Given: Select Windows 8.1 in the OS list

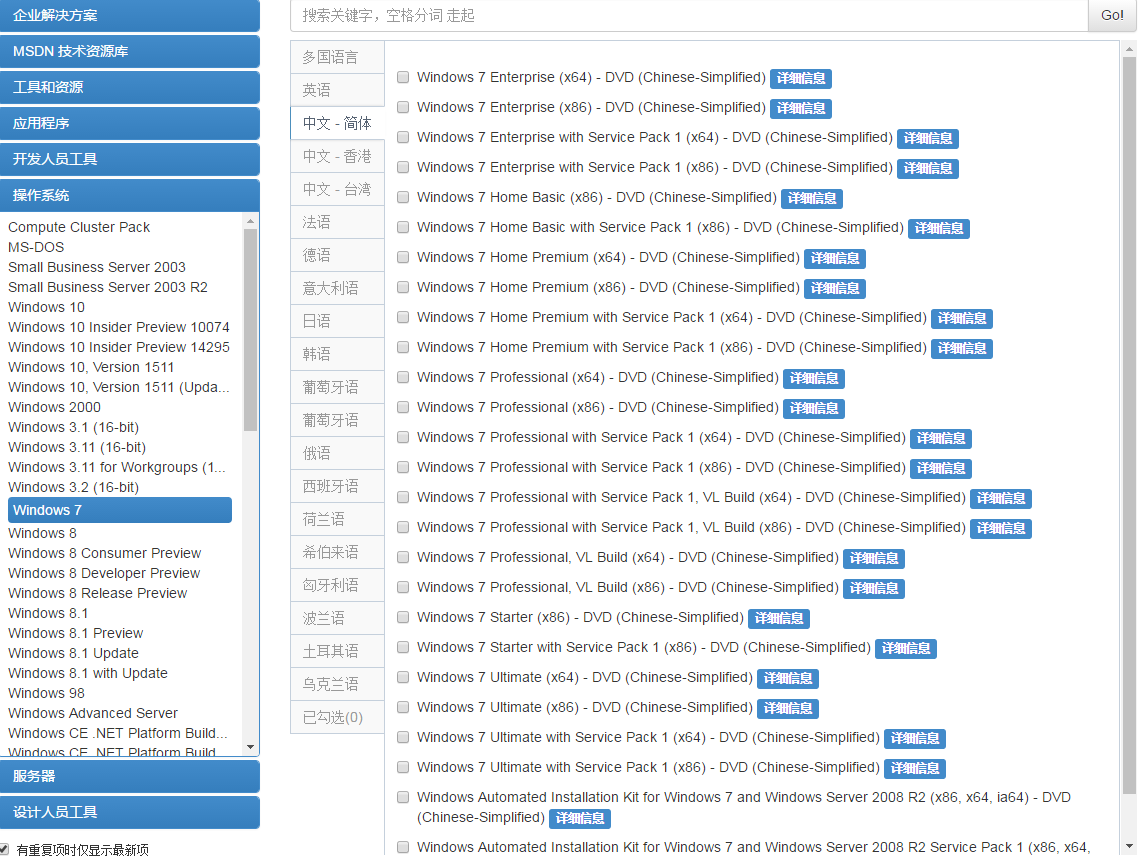Looking at the screenshot, I should [x=48, y=613].
